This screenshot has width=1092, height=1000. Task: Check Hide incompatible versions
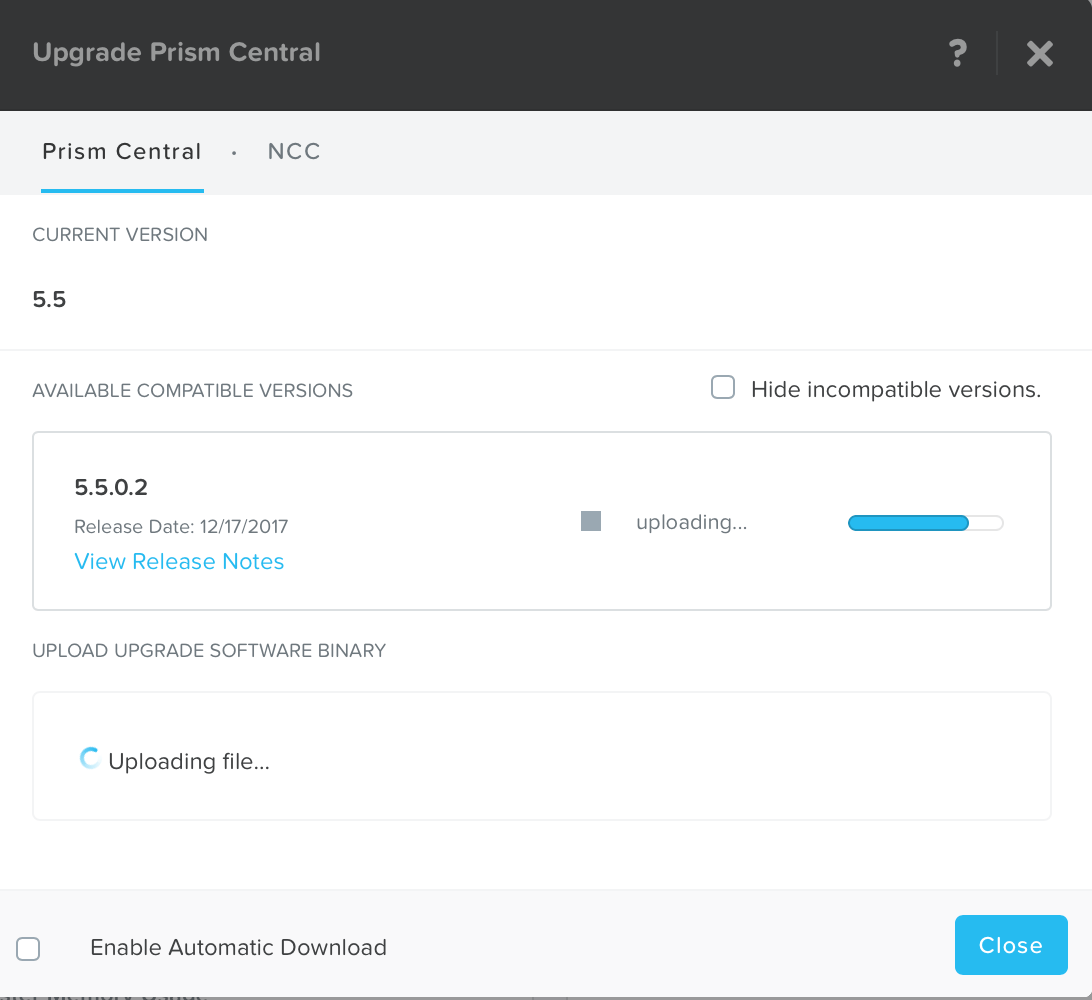click(x=723, y=387)
